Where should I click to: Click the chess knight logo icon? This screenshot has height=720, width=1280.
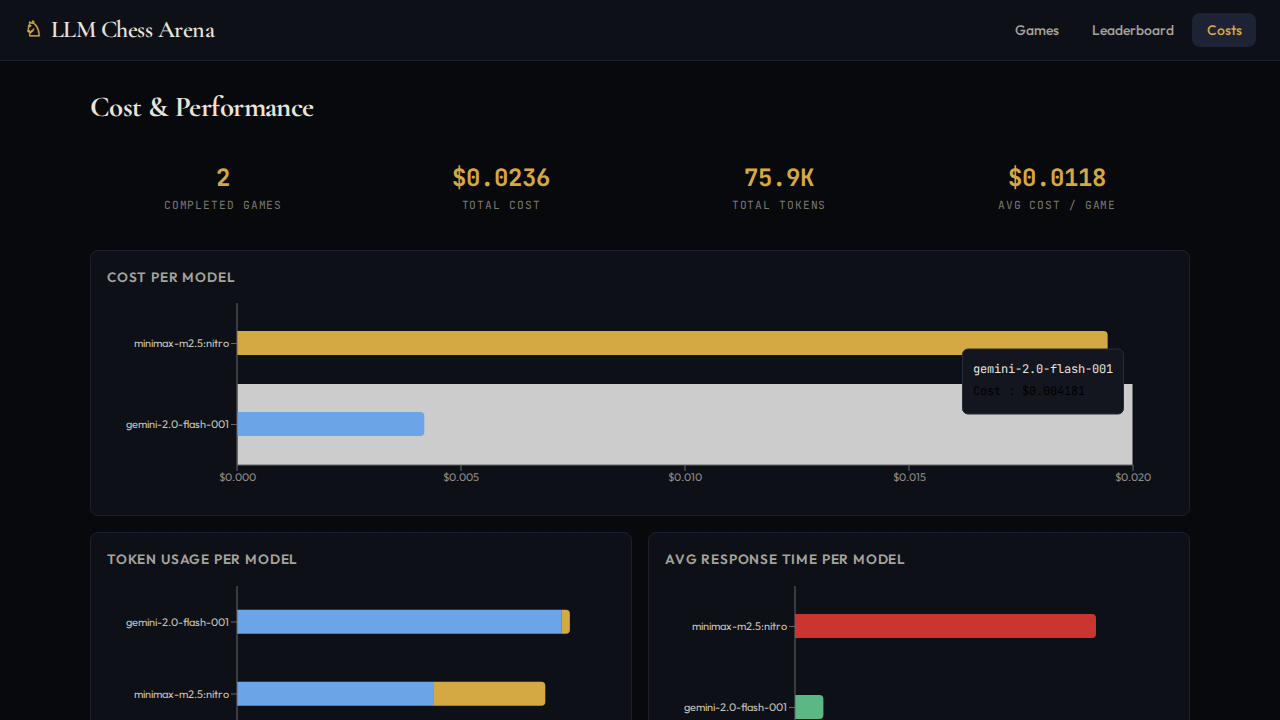34,30
